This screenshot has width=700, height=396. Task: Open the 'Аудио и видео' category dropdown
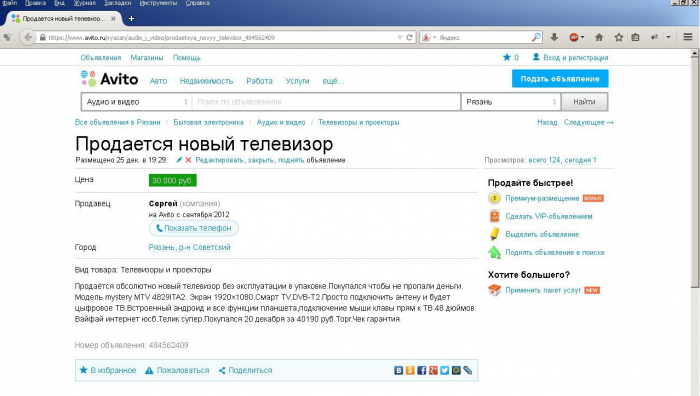click(x=137, y=102)
